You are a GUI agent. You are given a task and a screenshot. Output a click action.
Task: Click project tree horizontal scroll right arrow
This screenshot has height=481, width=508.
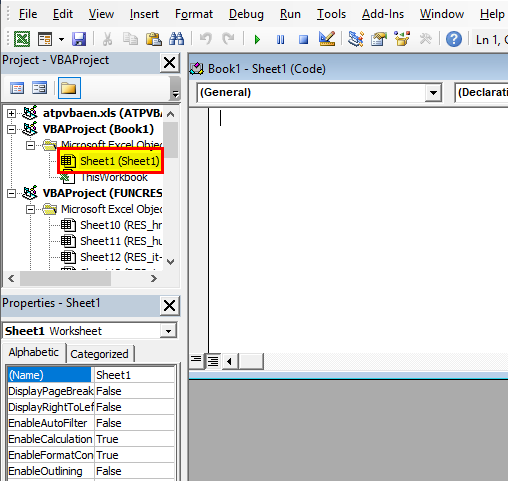pyautogui.click(x=154, y=279)
